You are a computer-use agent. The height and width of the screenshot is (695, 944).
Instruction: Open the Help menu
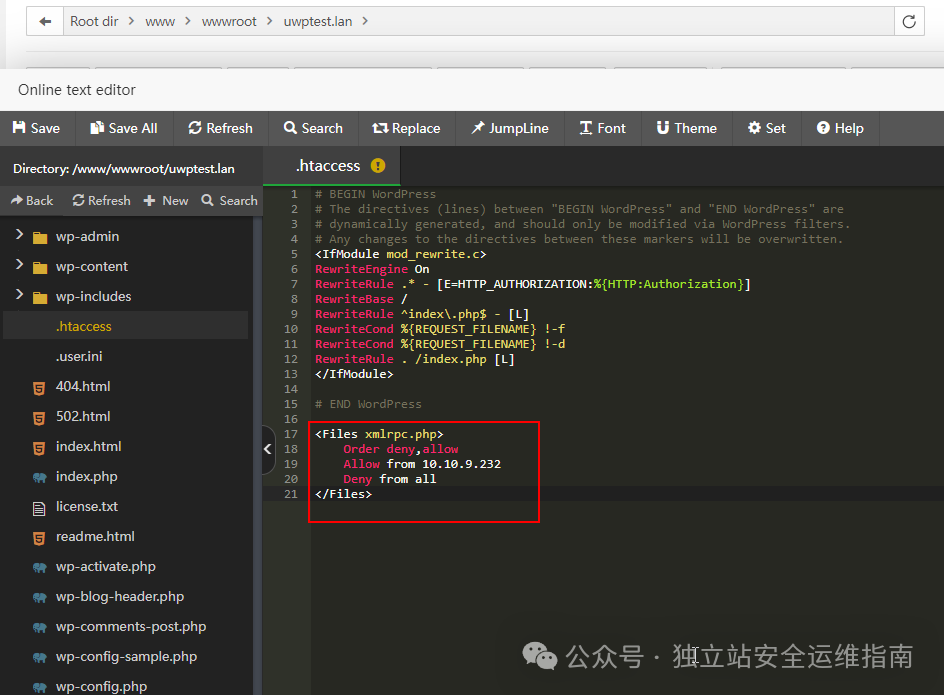(840, 128)
